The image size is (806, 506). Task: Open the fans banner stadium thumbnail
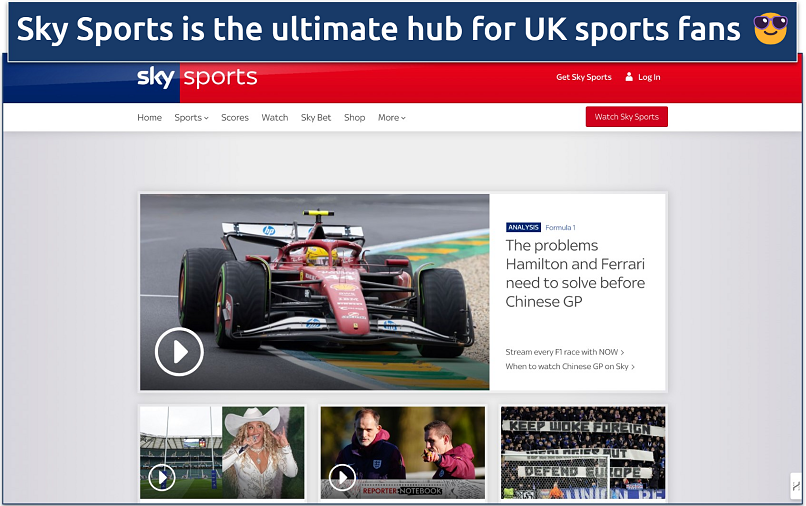583,453
